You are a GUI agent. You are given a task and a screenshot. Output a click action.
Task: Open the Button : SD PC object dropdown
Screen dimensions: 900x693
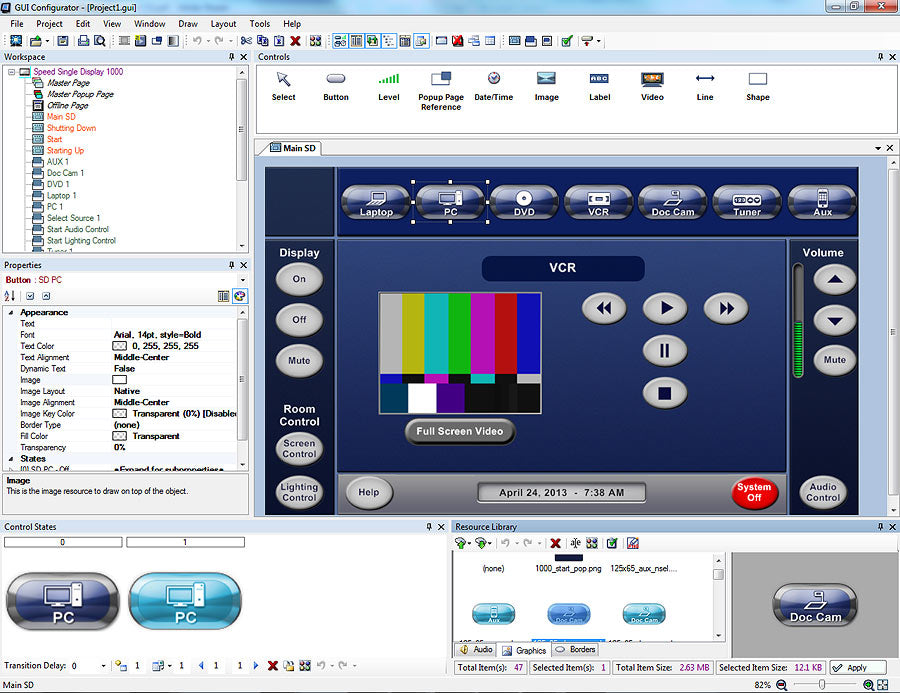(x=242, y=280)
